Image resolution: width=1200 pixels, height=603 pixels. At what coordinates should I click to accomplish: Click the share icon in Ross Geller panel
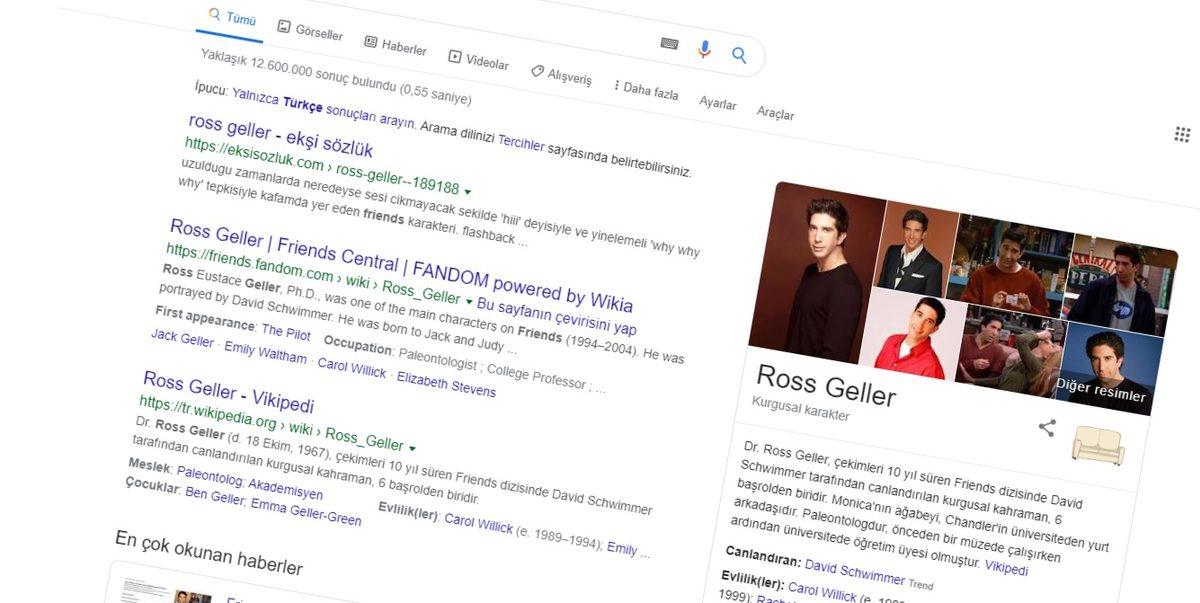(x=1046, y=427)
